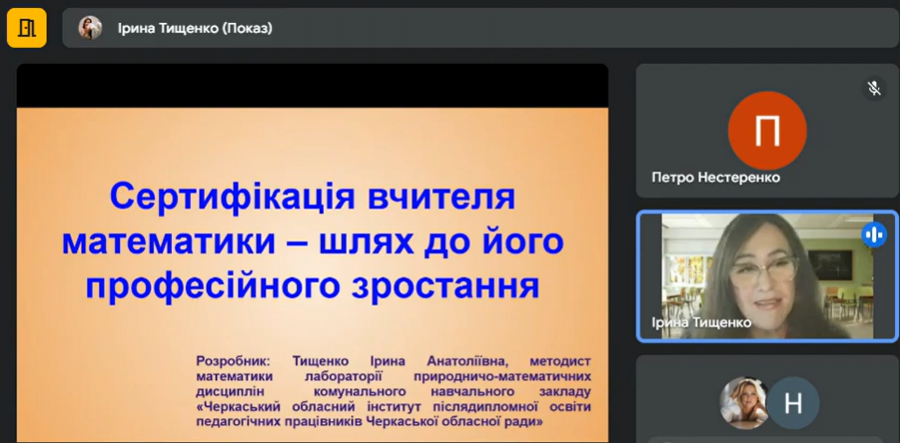The width and height of the screenshot is (900, 443).
Task: Click the yellow leave-meeting door icon
Action: (26, 28)
